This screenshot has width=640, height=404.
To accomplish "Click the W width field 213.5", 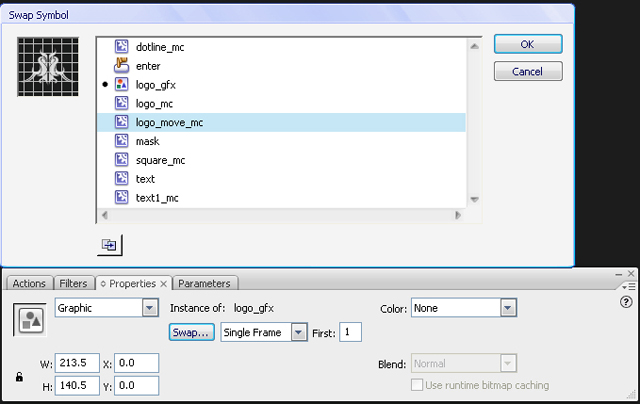I will coord(77,363).
